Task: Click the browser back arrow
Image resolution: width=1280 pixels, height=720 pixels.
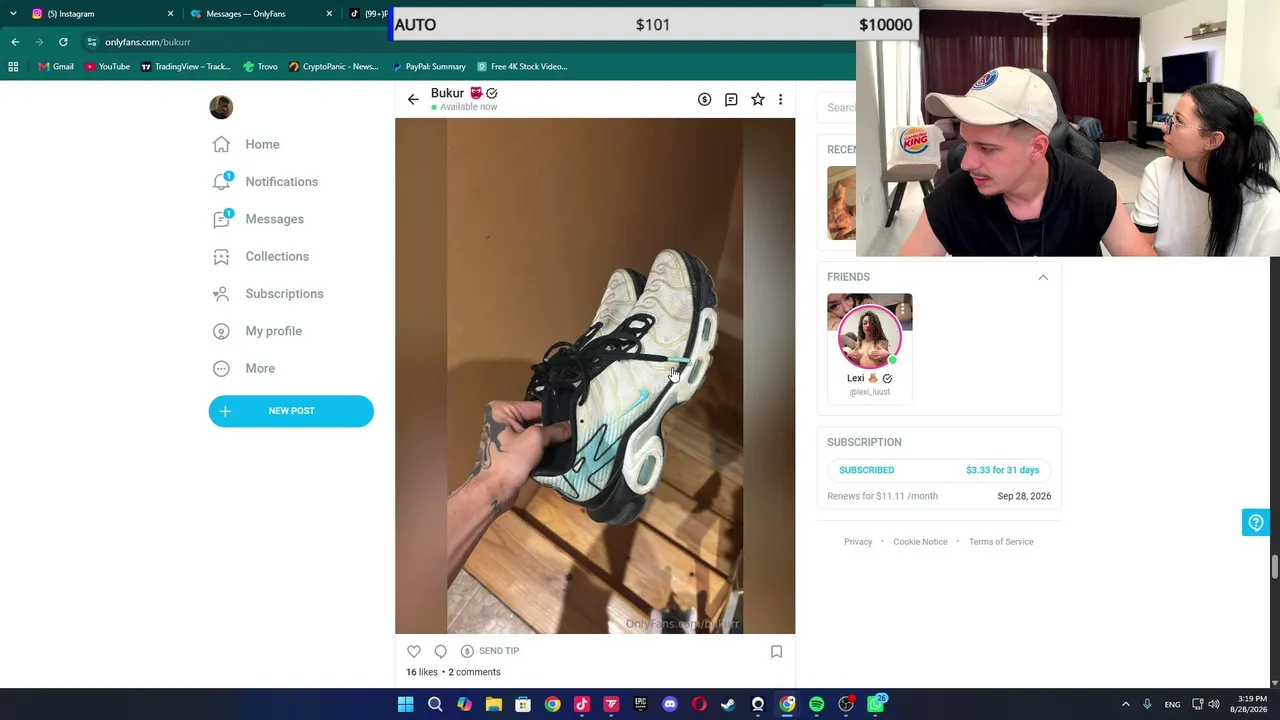Action: 15,42
